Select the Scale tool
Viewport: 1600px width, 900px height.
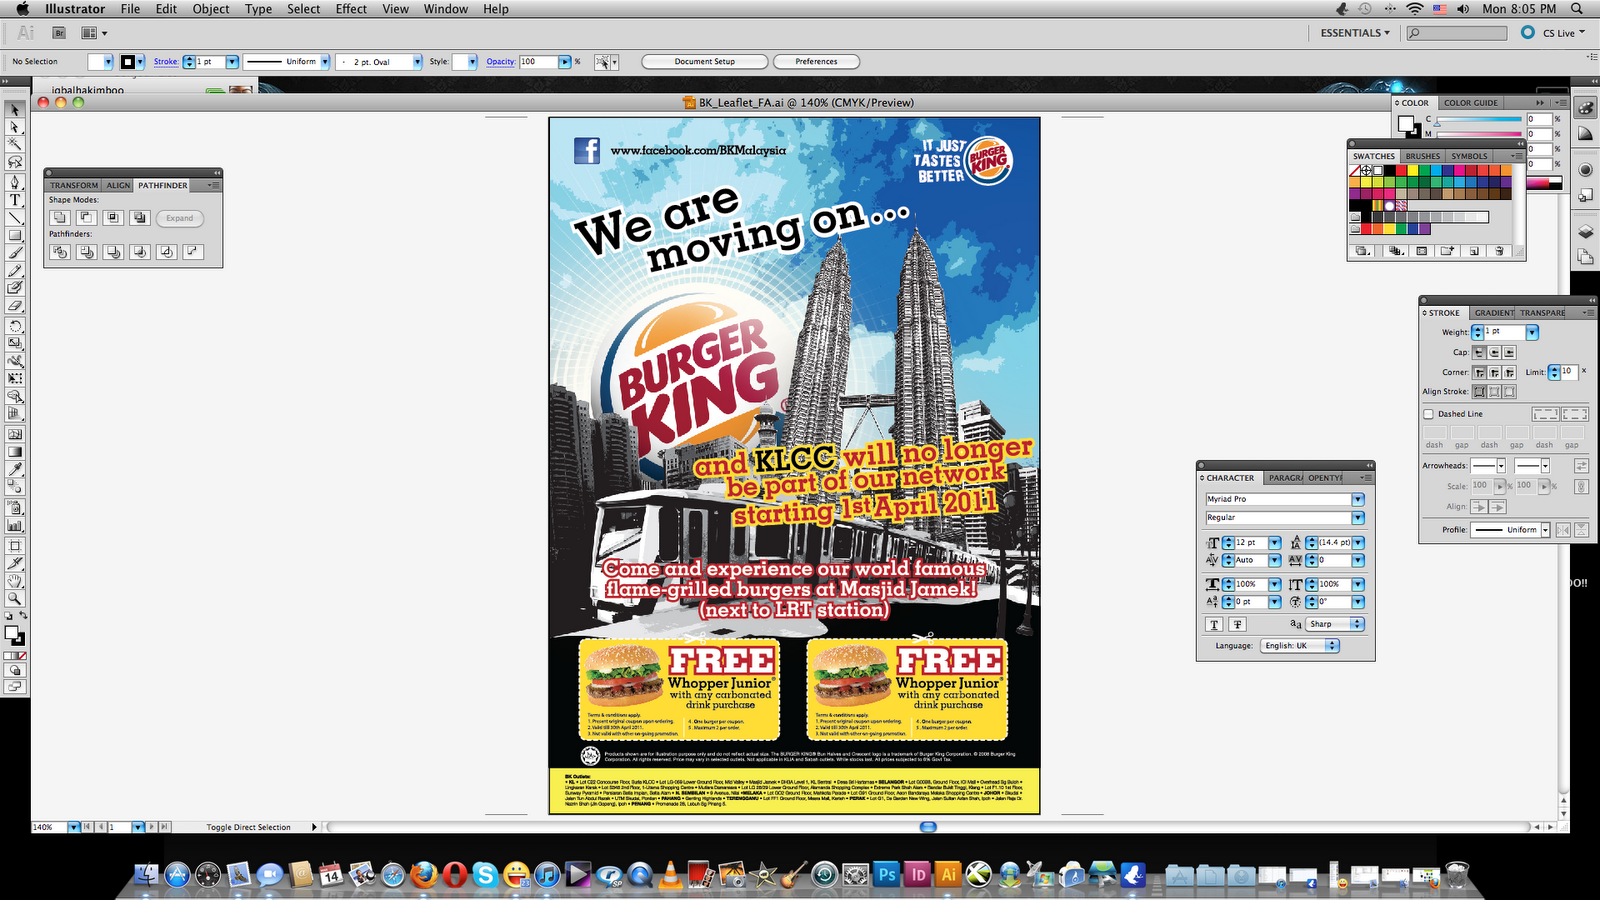coord(15,344)
